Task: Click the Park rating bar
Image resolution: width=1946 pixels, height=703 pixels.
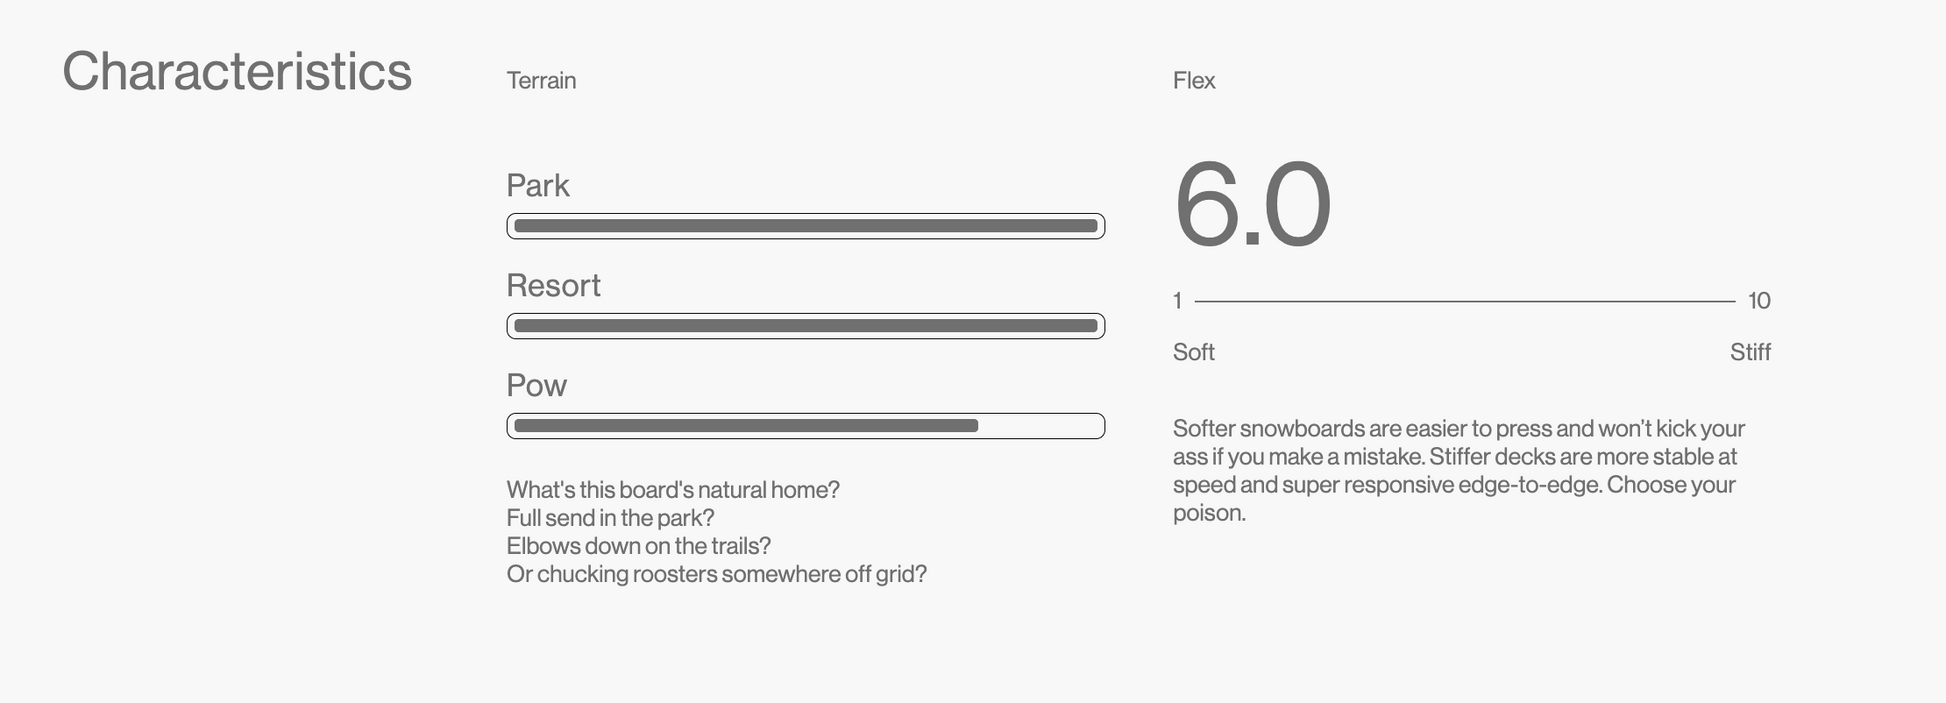Action: tap(805, 226)
